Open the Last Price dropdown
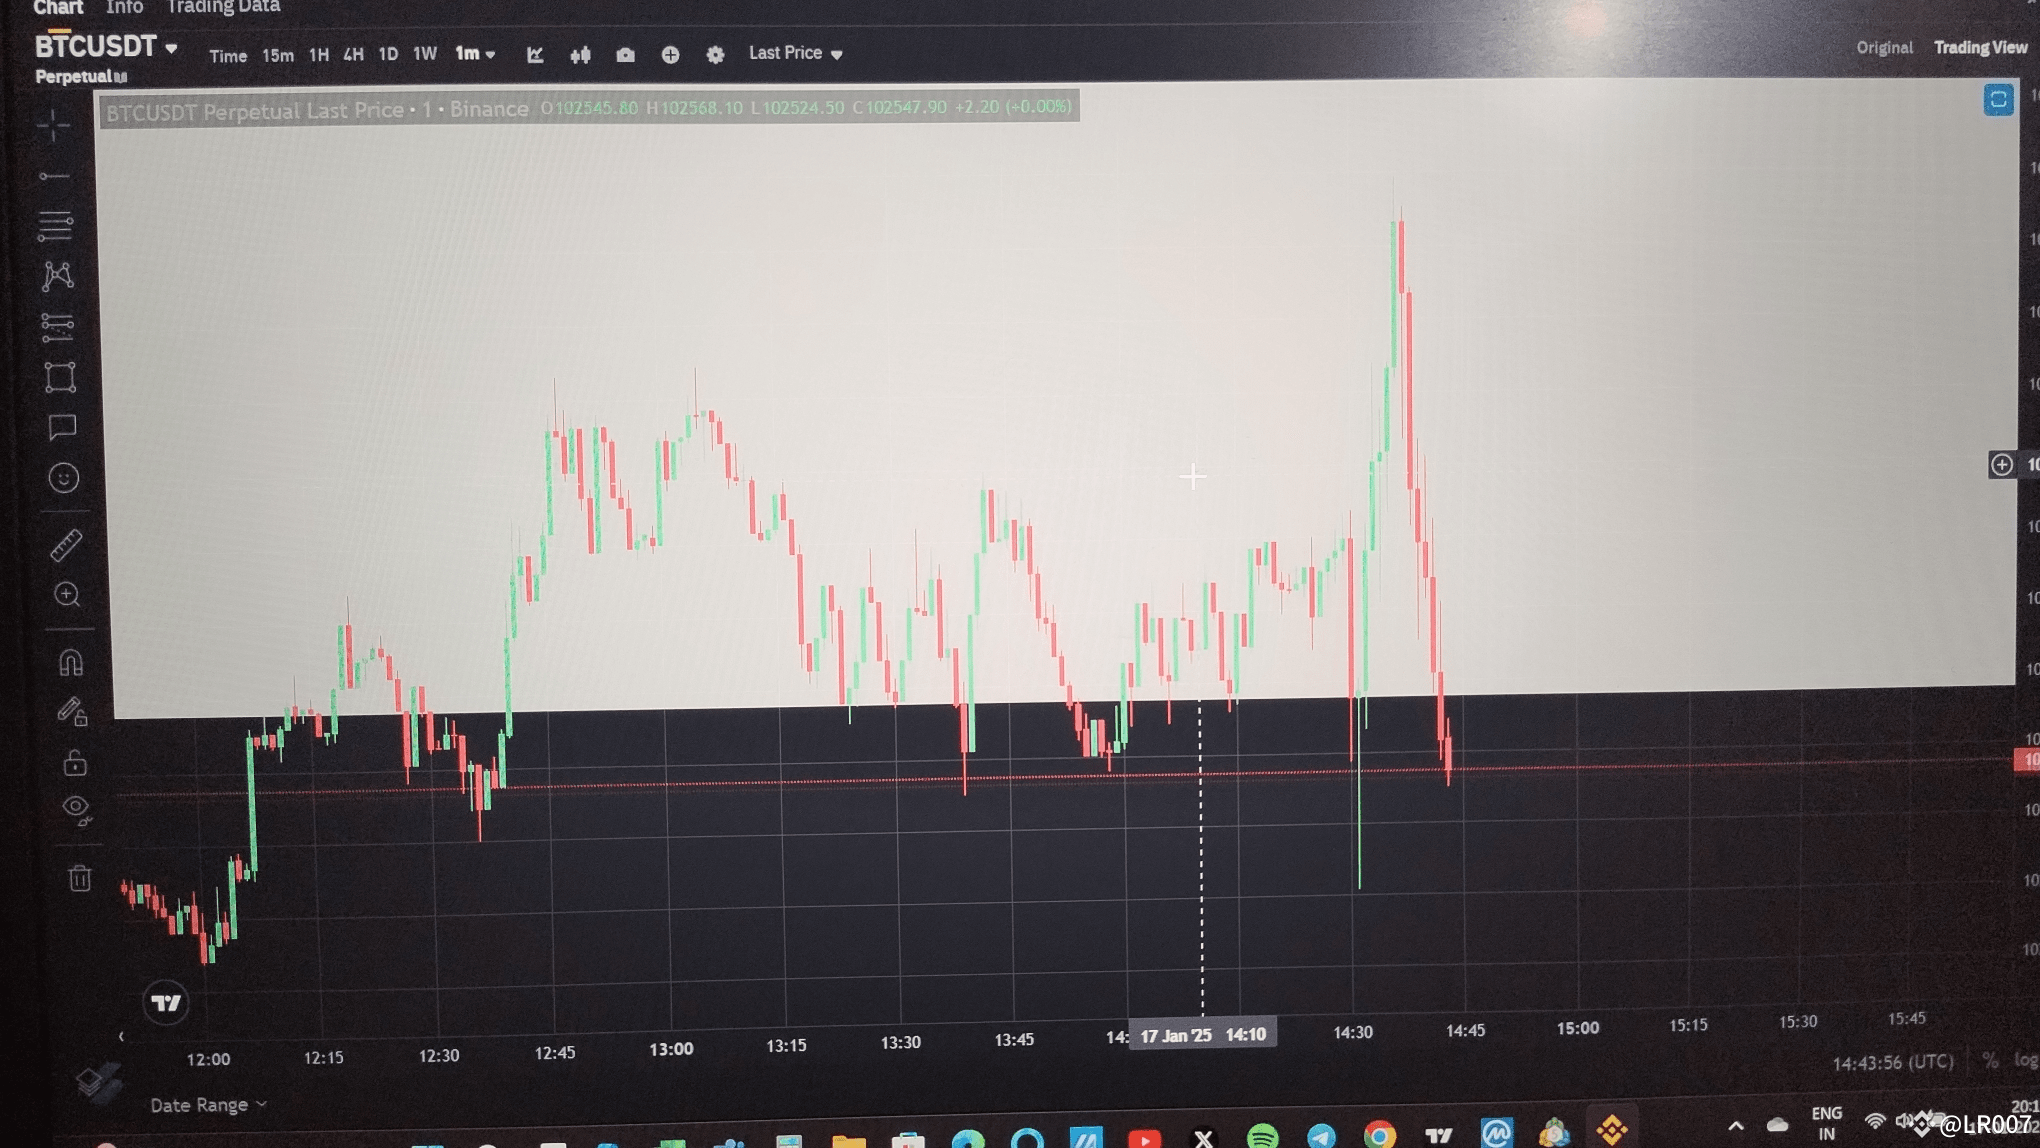 (795, 53)
